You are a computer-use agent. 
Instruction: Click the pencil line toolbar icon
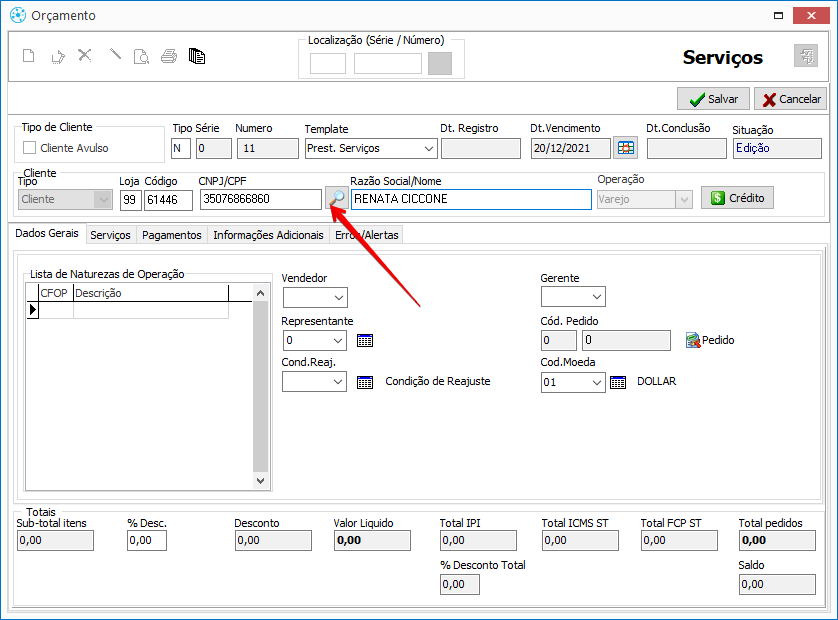(115, 55)
